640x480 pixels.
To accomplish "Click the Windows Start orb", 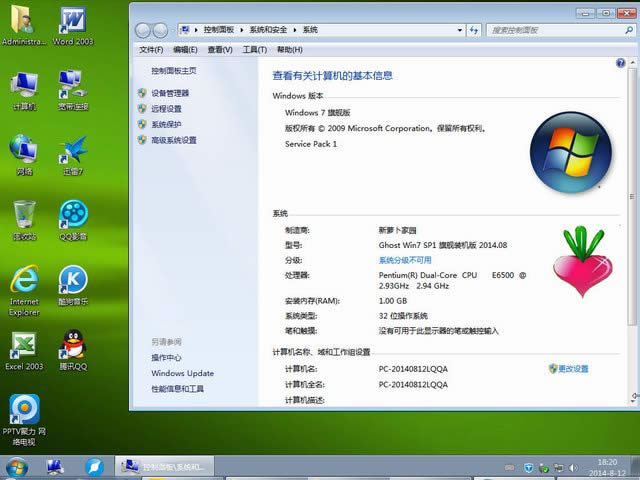I will 16,467.
